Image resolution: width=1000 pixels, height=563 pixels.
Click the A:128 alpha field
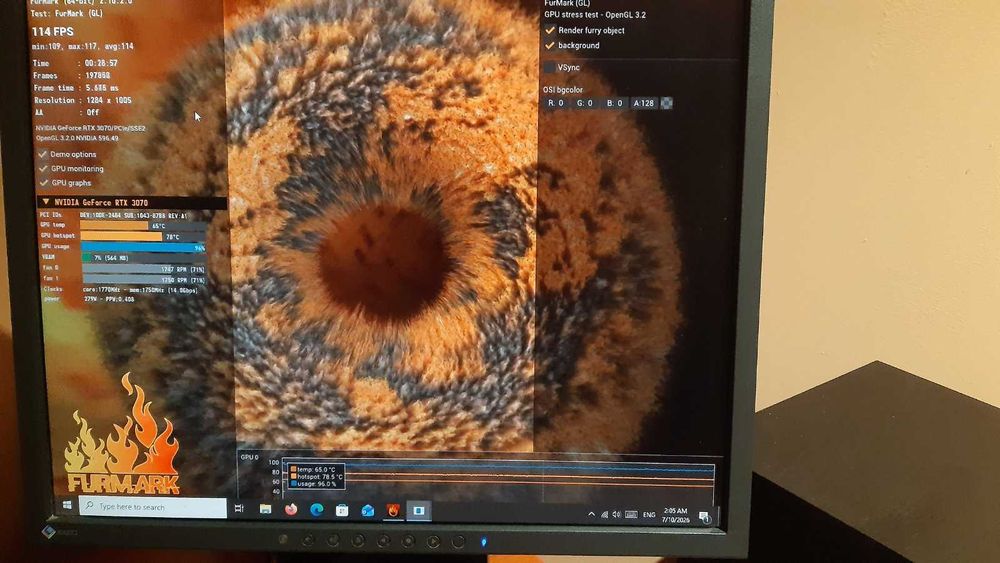643,103
